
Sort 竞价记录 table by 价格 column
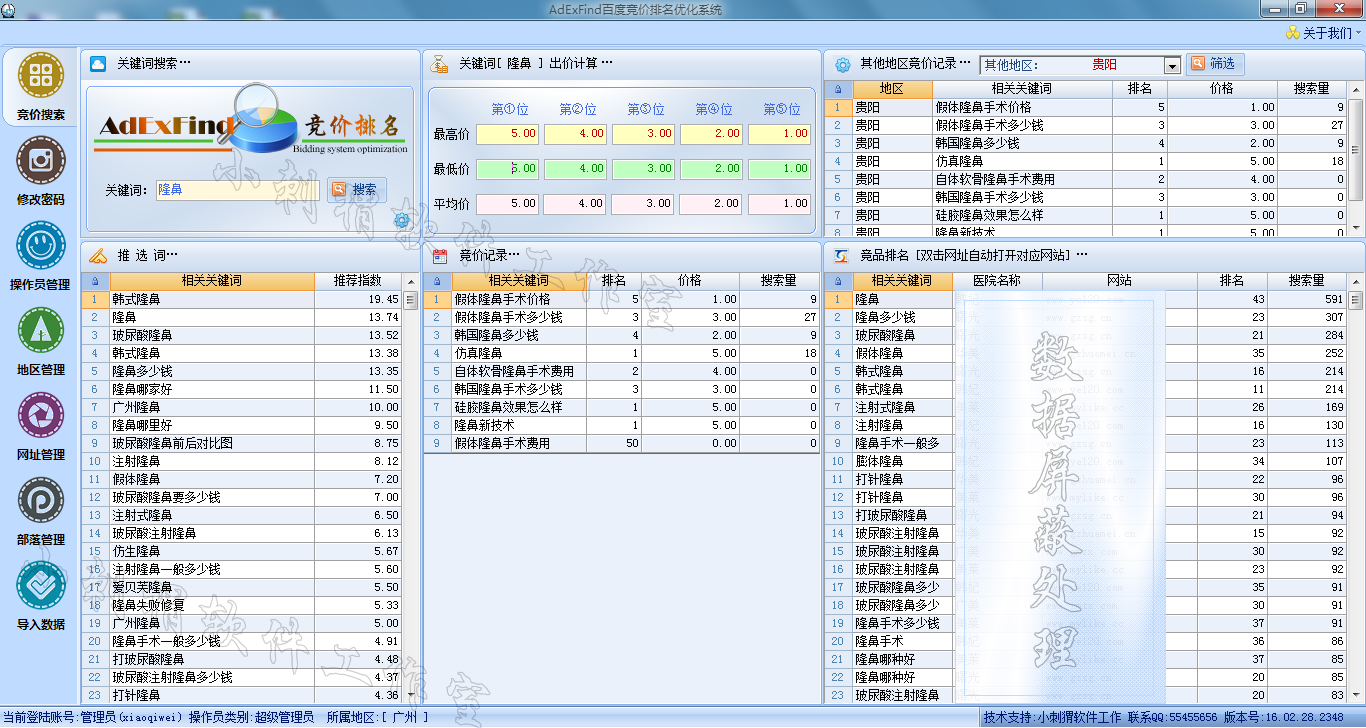690,281
